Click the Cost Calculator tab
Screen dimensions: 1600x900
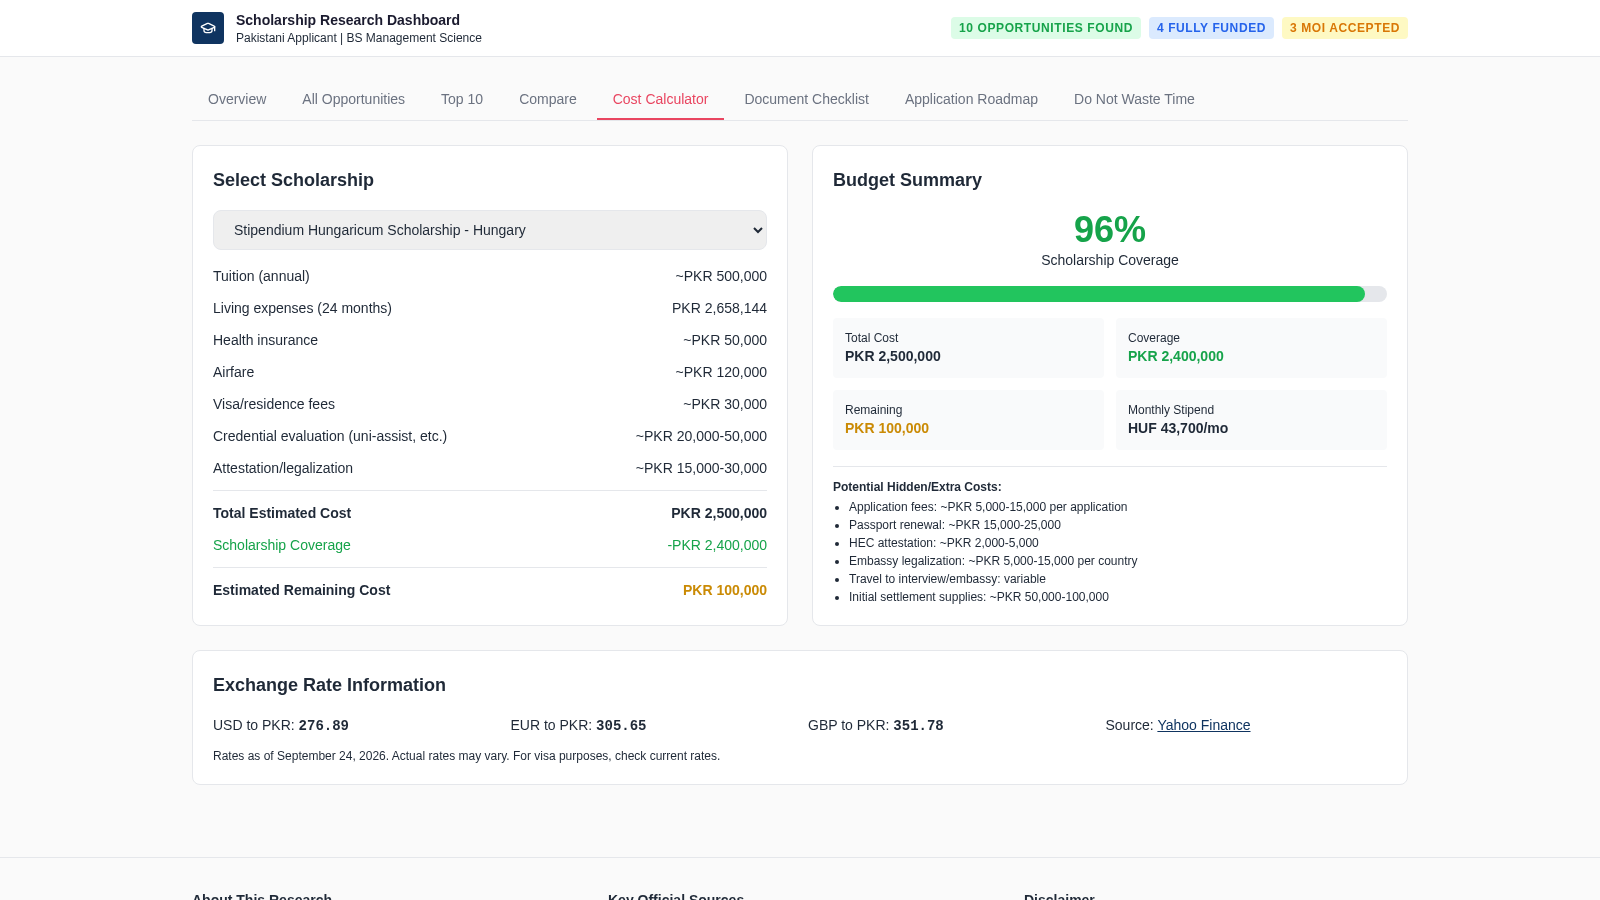[x=660, y=99]
